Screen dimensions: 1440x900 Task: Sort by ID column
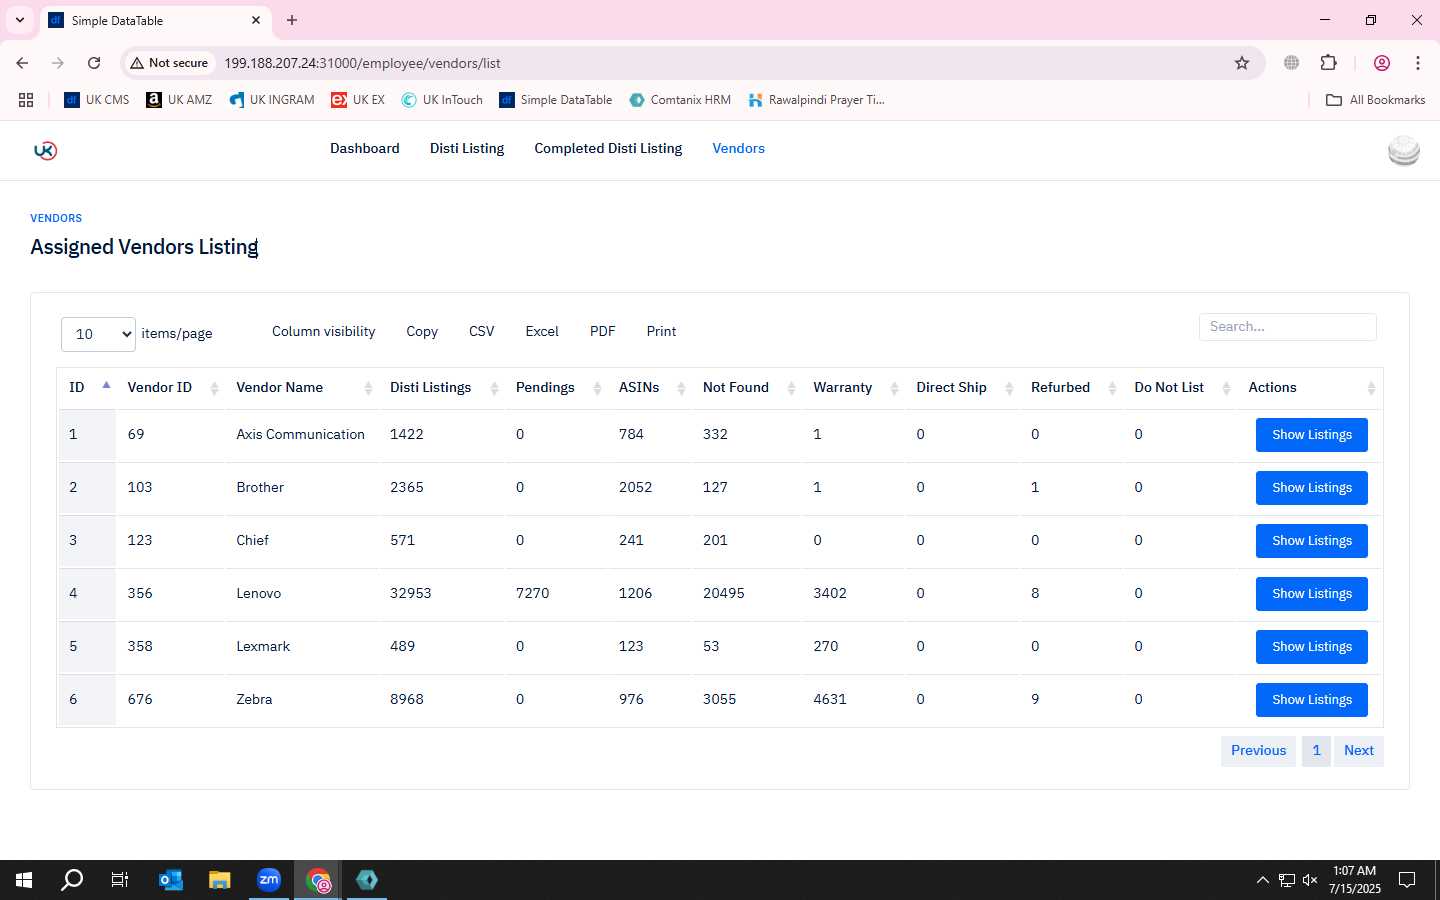point(87,387)
